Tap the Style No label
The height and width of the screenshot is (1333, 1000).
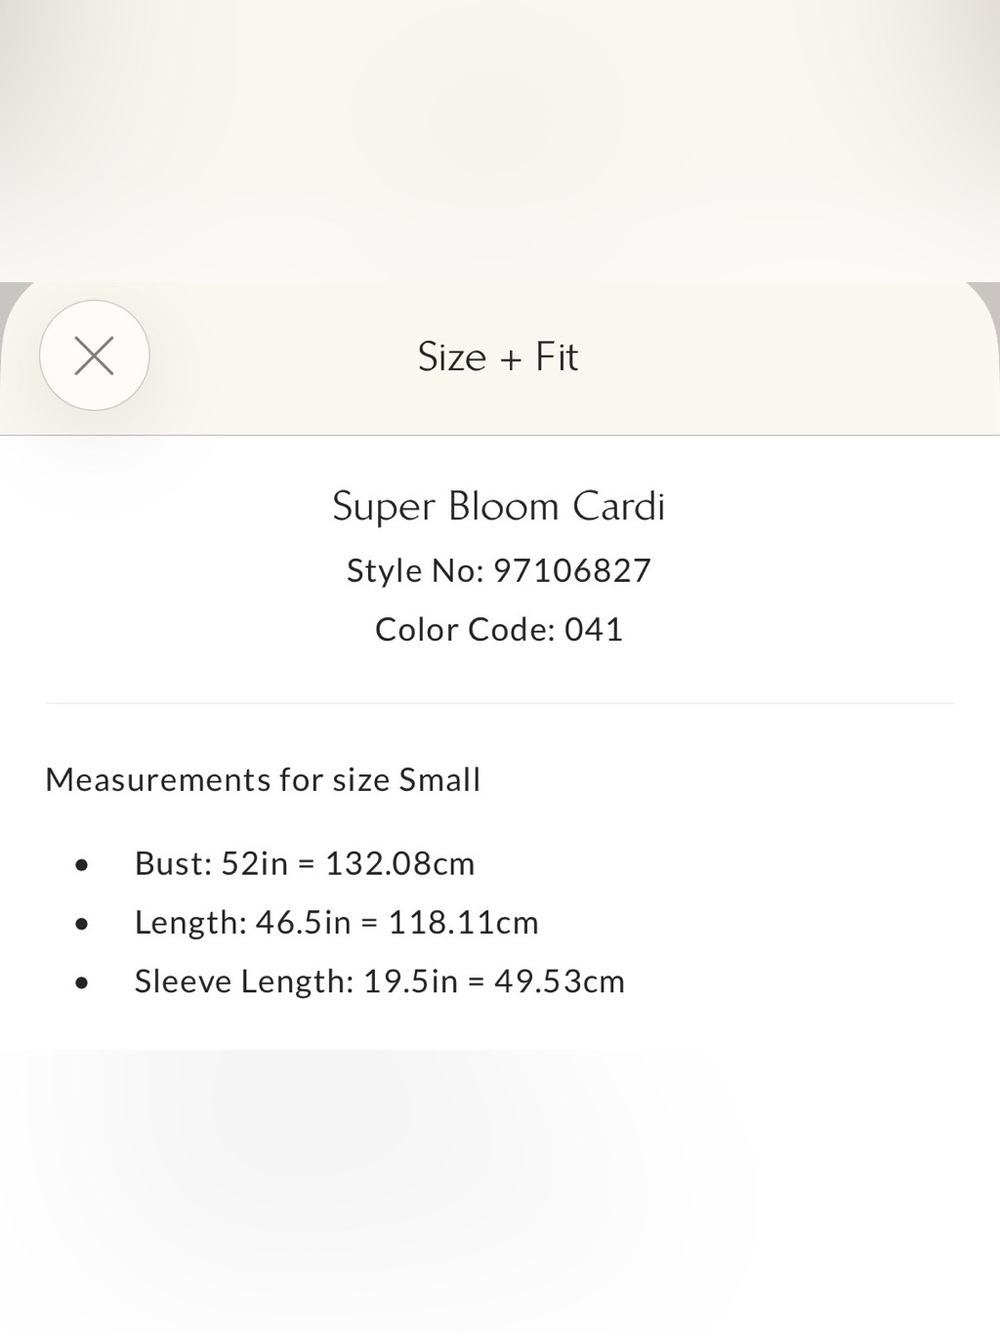[415, 570]
